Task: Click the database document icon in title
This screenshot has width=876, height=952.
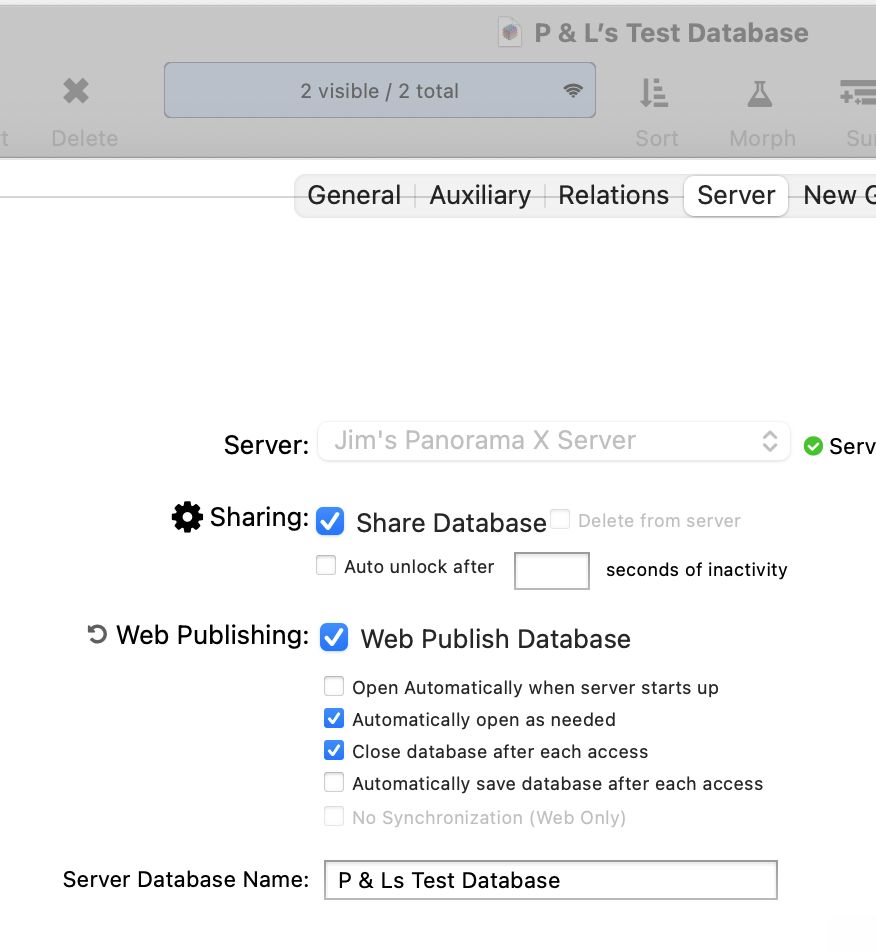Action: 511,33
